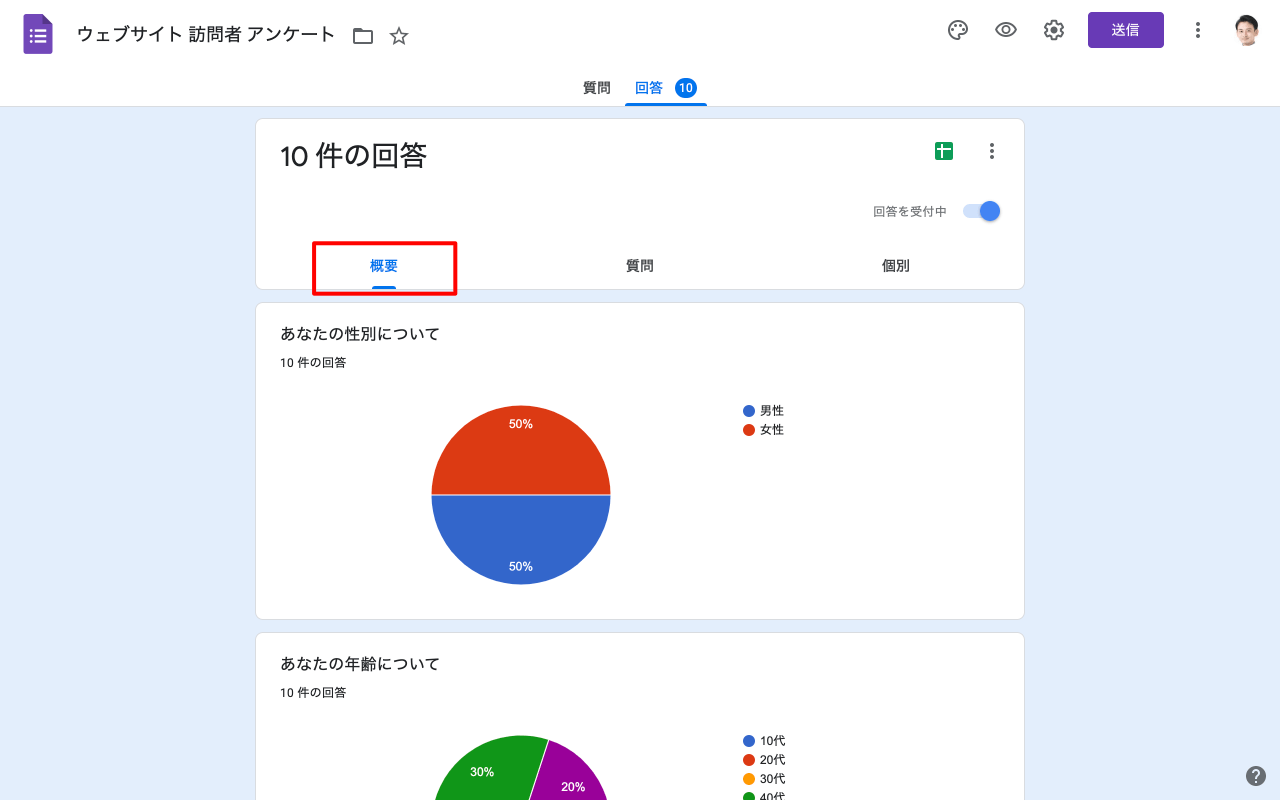Open responses card more options menu
This screenshot has height=800, width=1280.
992,151
